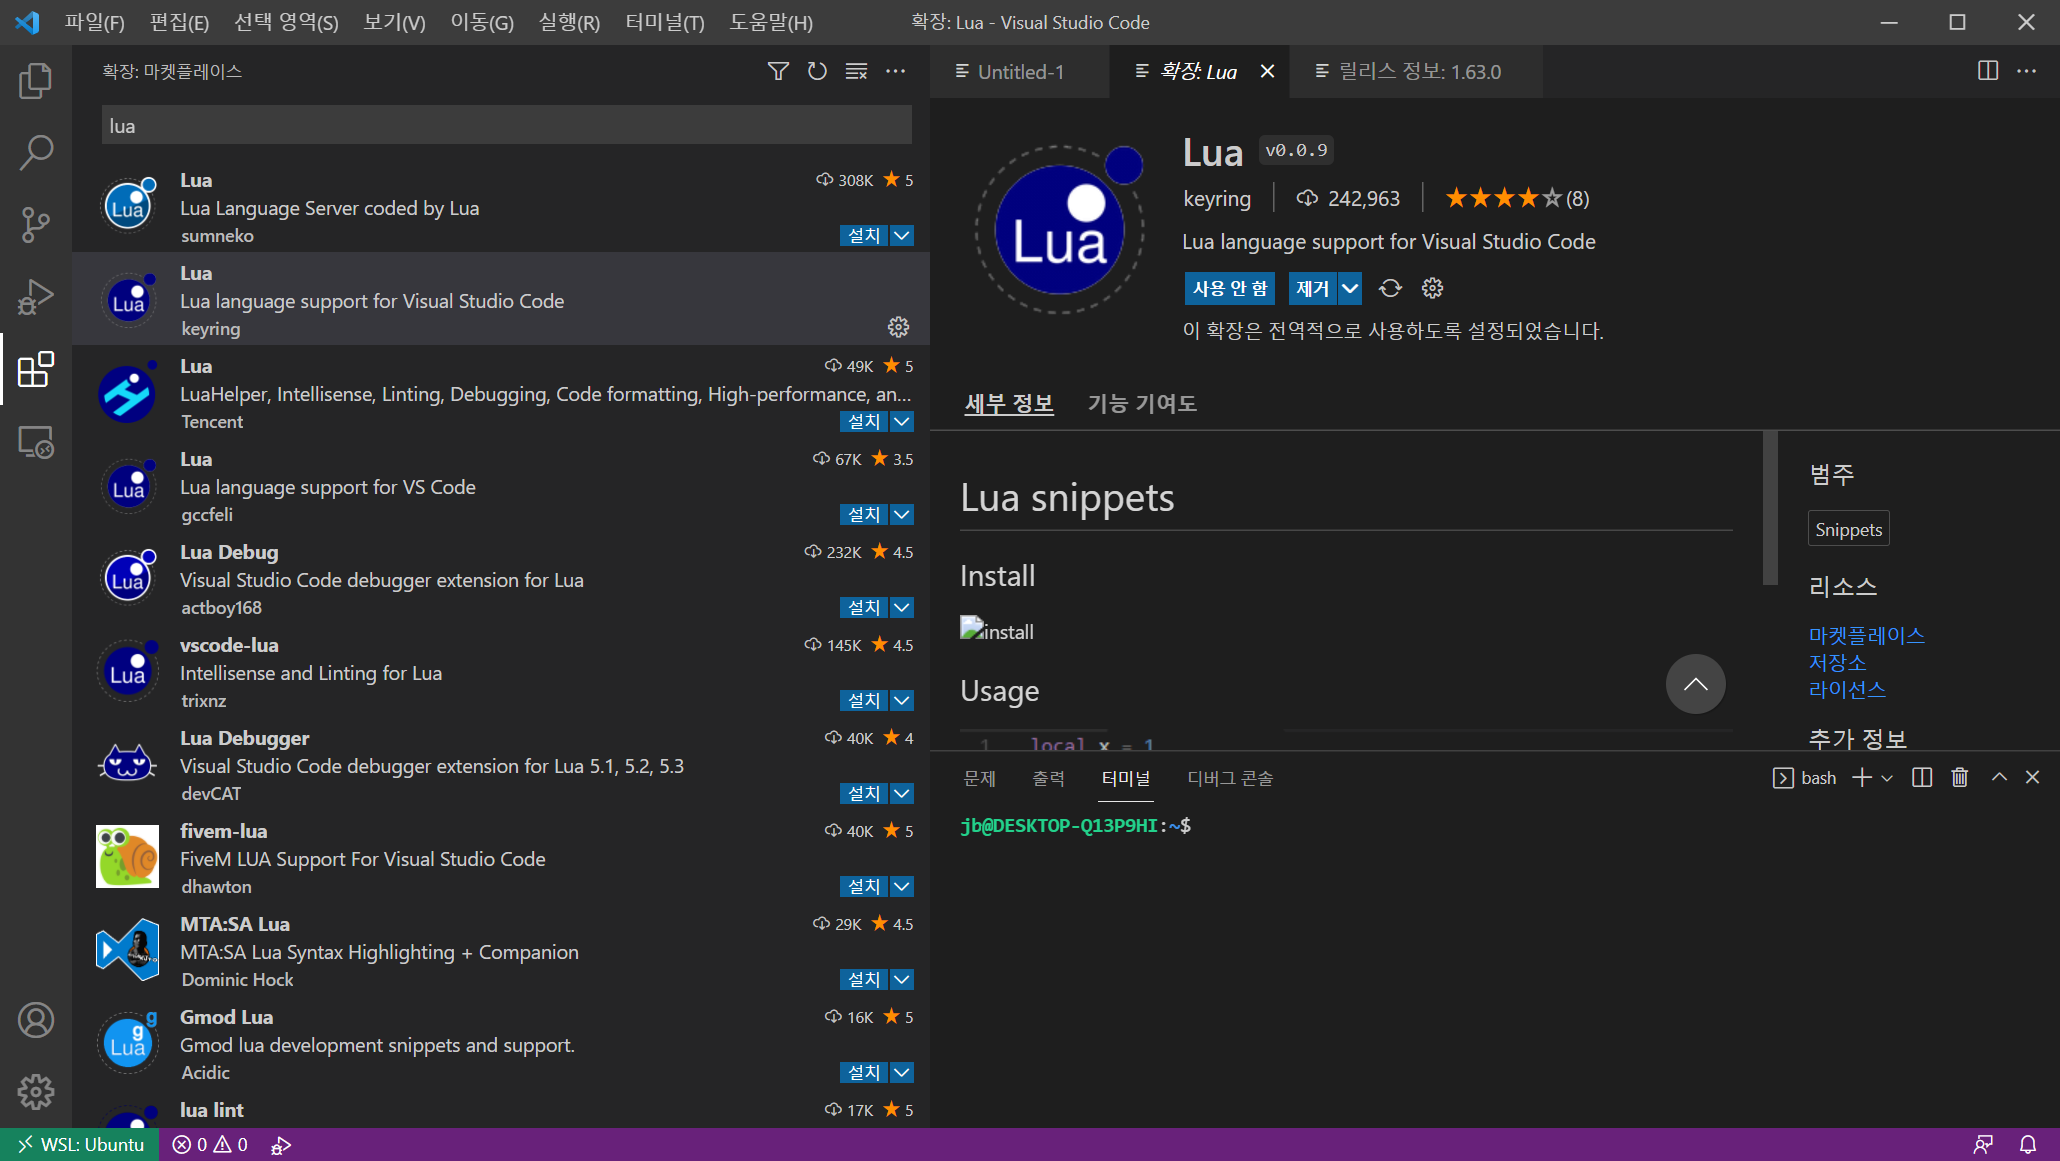The height and width of the screenshot is (1161, 2060).
Task: Click the extension search field containing lua
Action: [506, 126]
